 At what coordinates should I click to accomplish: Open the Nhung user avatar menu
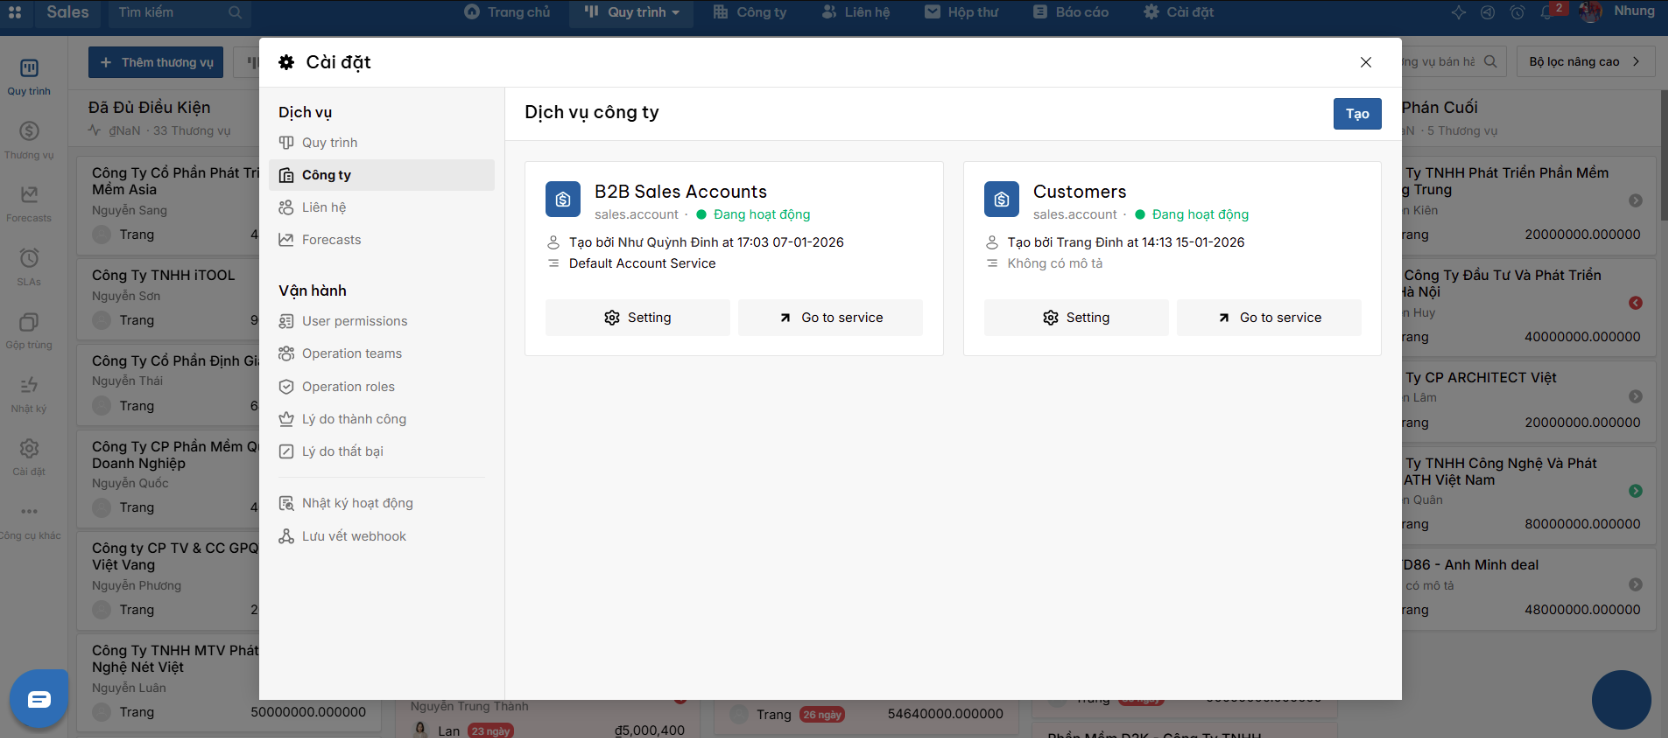(1590, 12)
